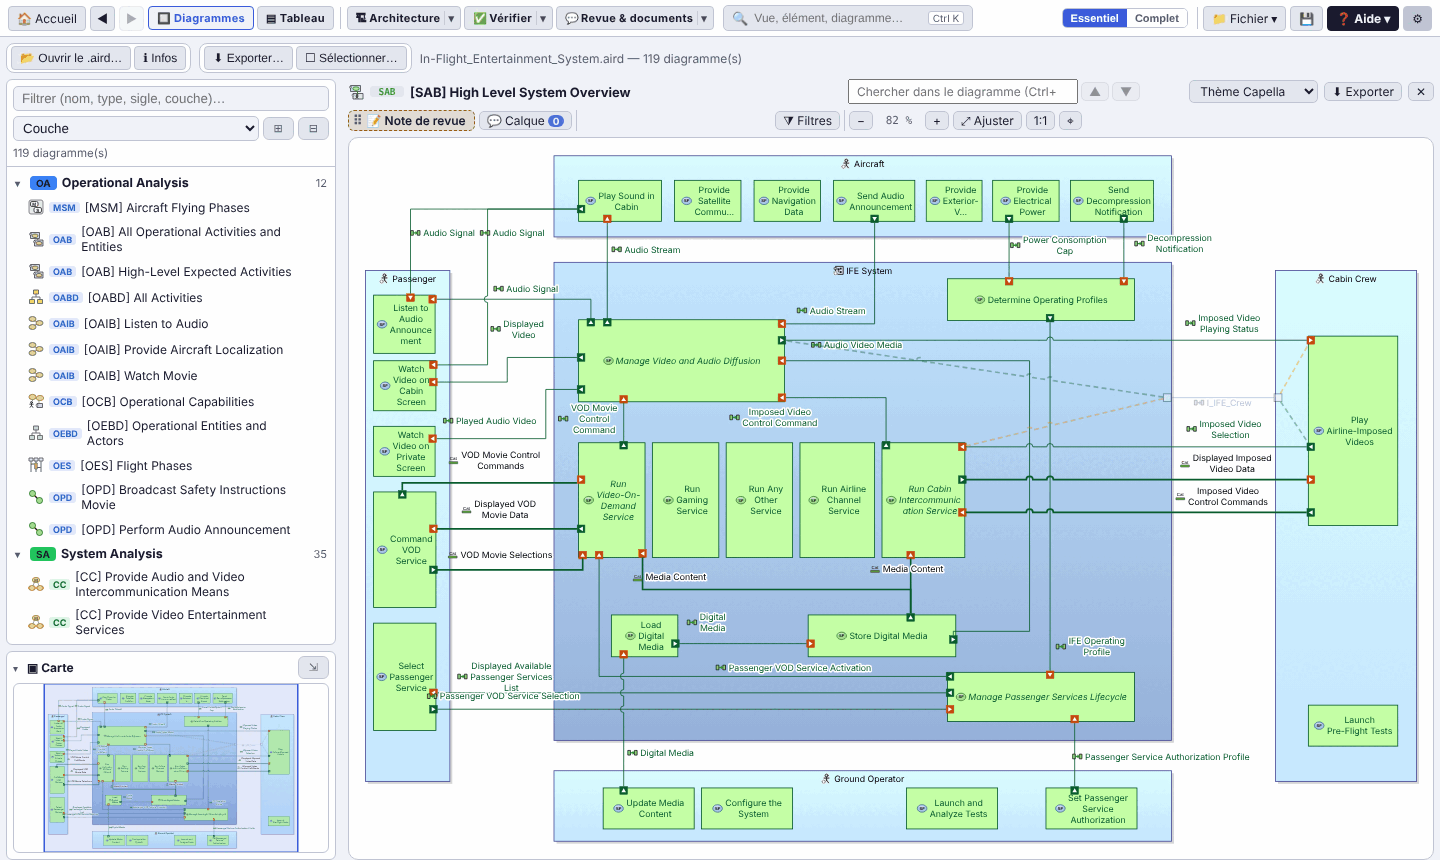Collapse the Carte minimap with its corner arrow icon
This screenshot has width=1440, height=860.
(x=313, y=667)
